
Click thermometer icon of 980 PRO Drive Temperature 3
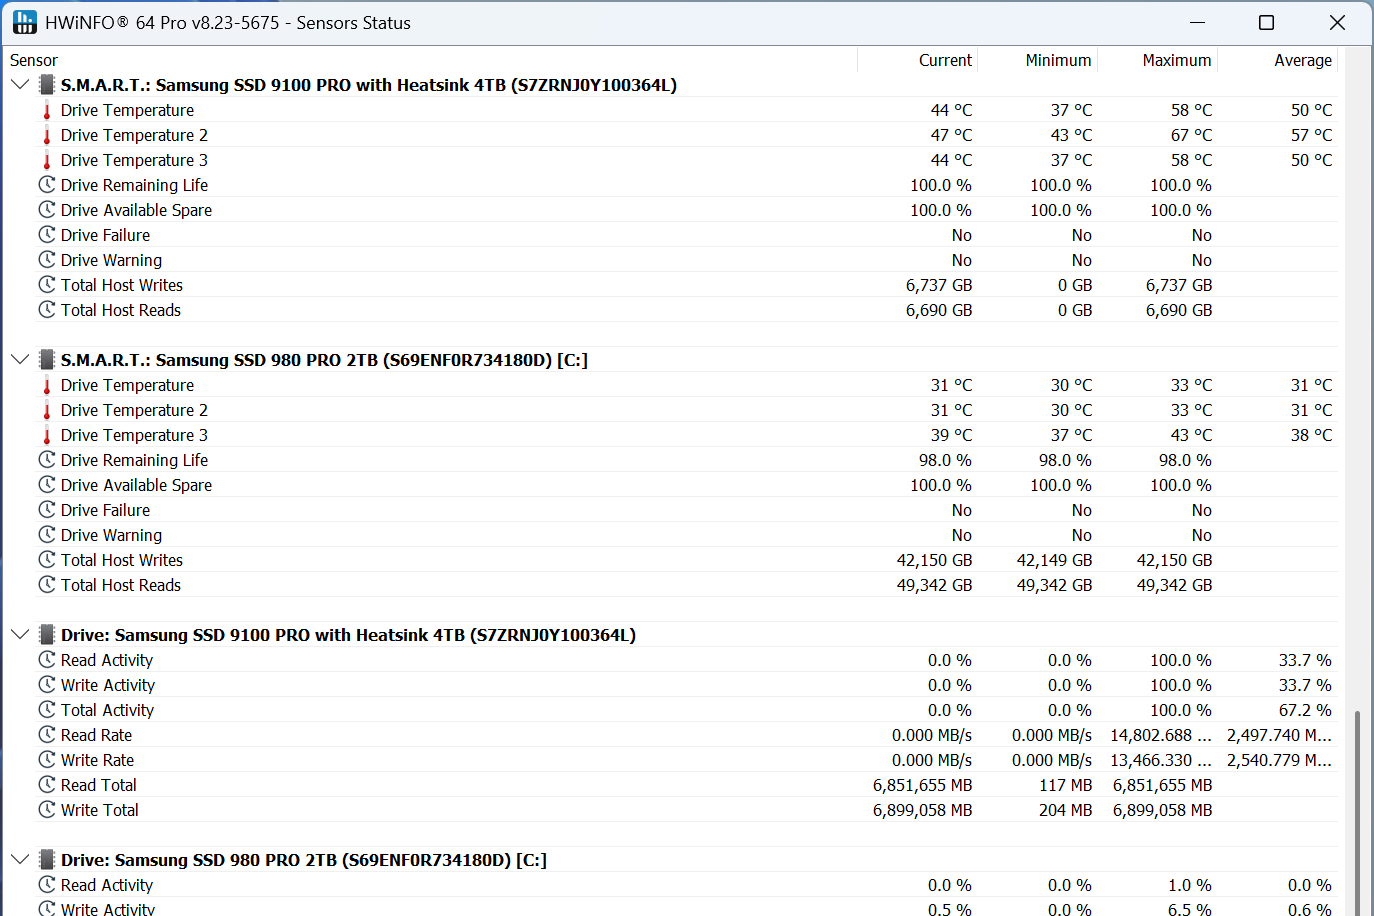[46, 435]
